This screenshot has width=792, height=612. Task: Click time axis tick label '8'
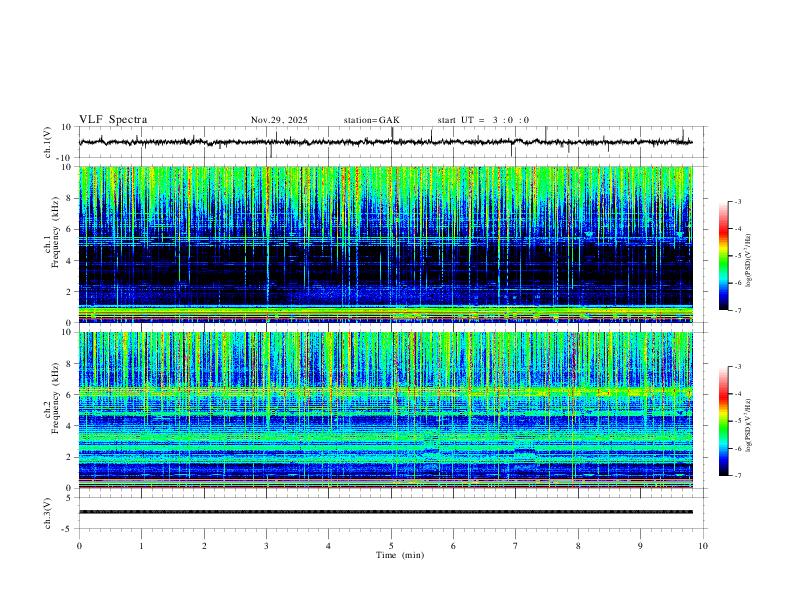[578, 546]
